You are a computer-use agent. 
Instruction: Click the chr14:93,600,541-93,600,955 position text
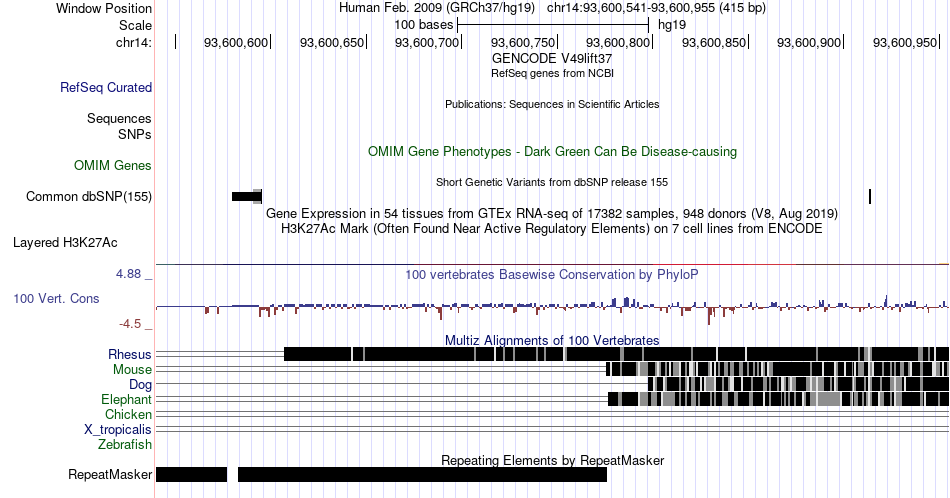point(656,8)
